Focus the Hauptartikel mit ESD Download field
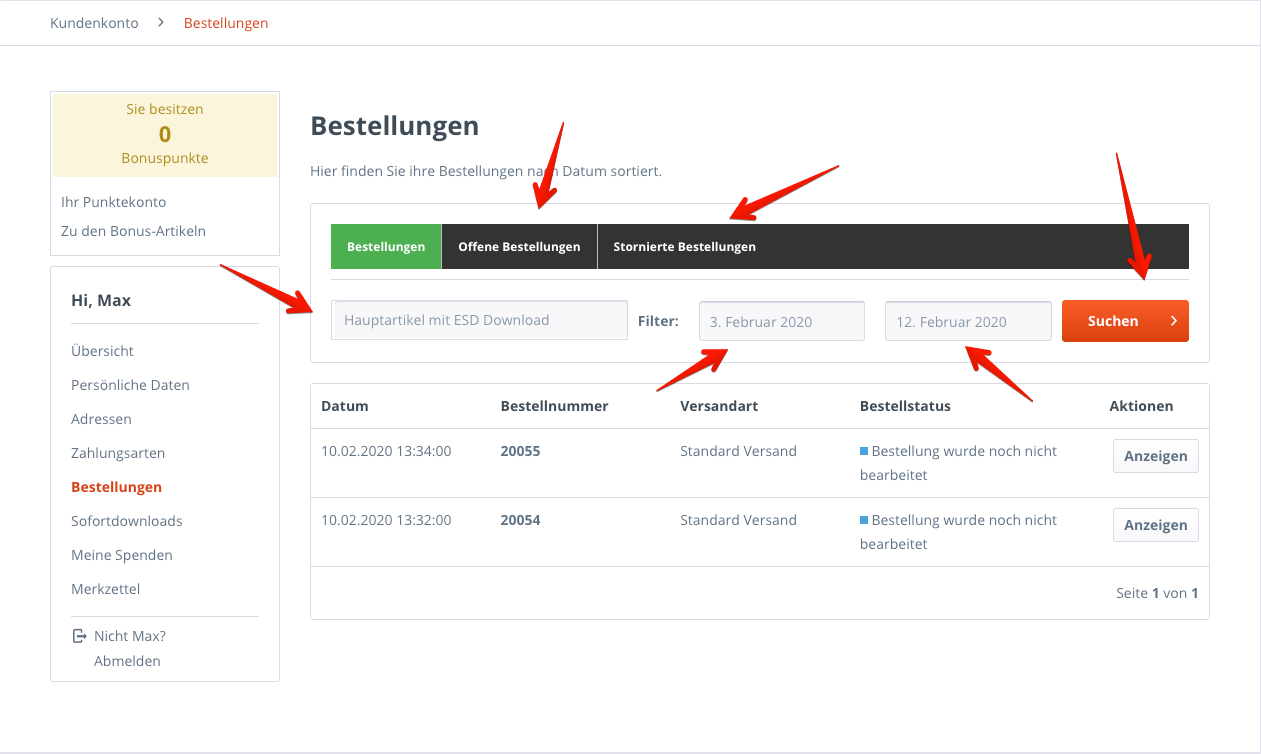This screenshot has height=754, width=1261. (x=480, y=321)
